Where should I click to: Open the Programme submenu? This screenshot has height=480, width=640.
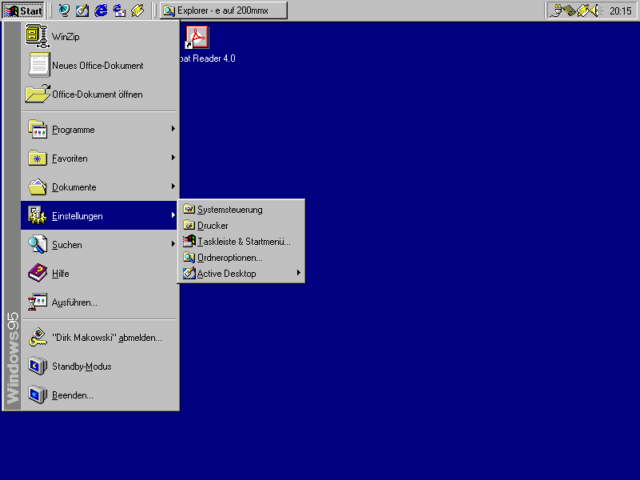100,129
